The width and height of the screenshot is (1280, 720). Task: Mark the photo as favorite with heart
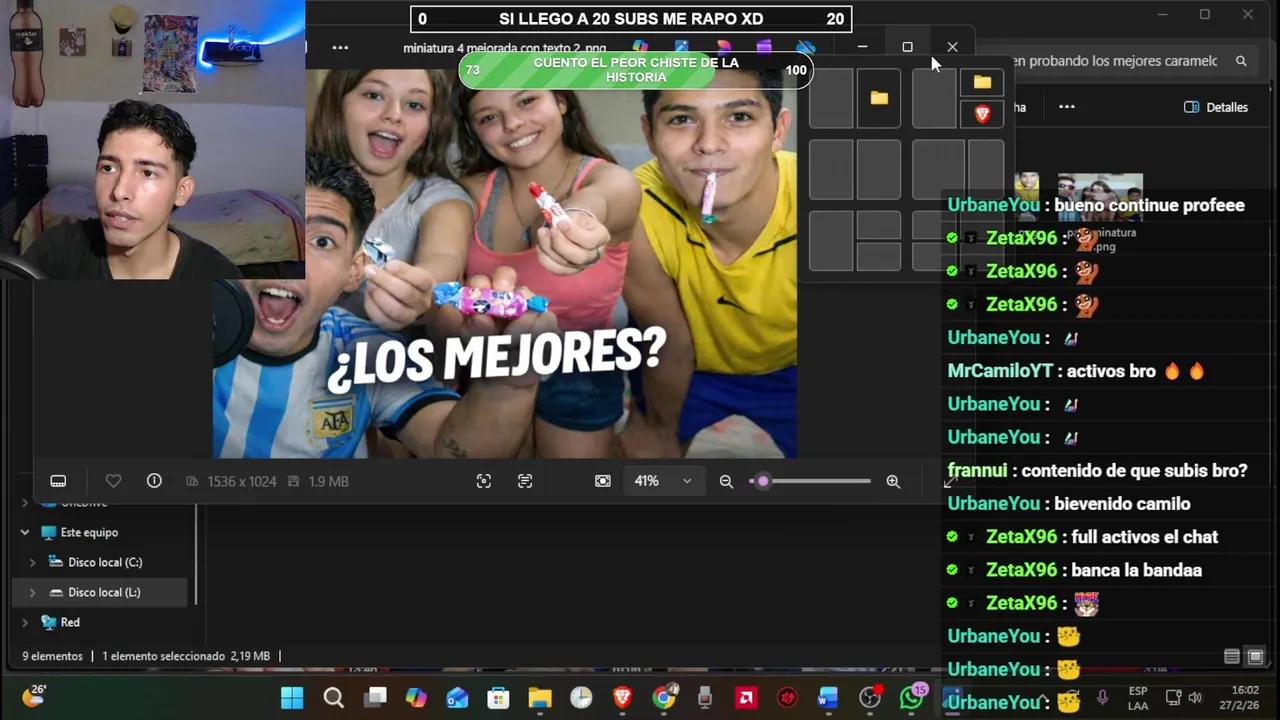pos(113,481)
